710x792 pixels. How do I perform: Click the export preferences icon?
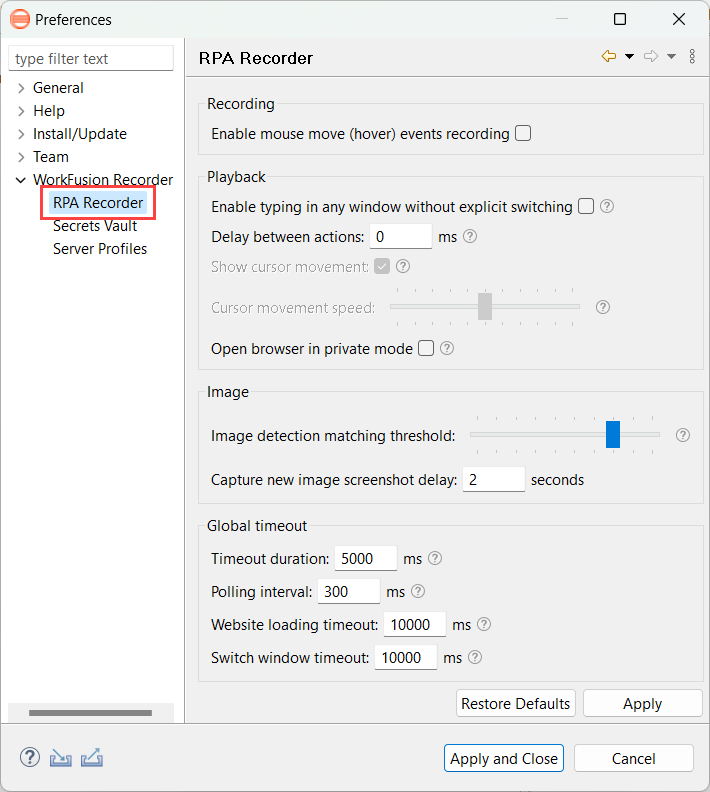tap(92, 757)
